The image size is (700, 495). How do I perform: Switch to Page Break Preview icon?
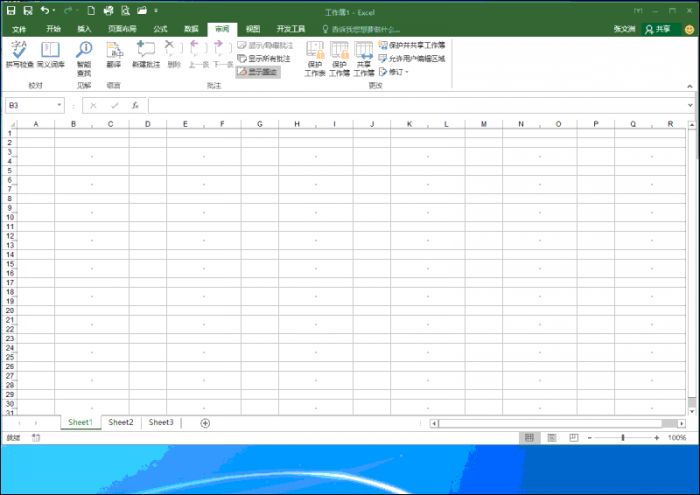click(574, 438)
